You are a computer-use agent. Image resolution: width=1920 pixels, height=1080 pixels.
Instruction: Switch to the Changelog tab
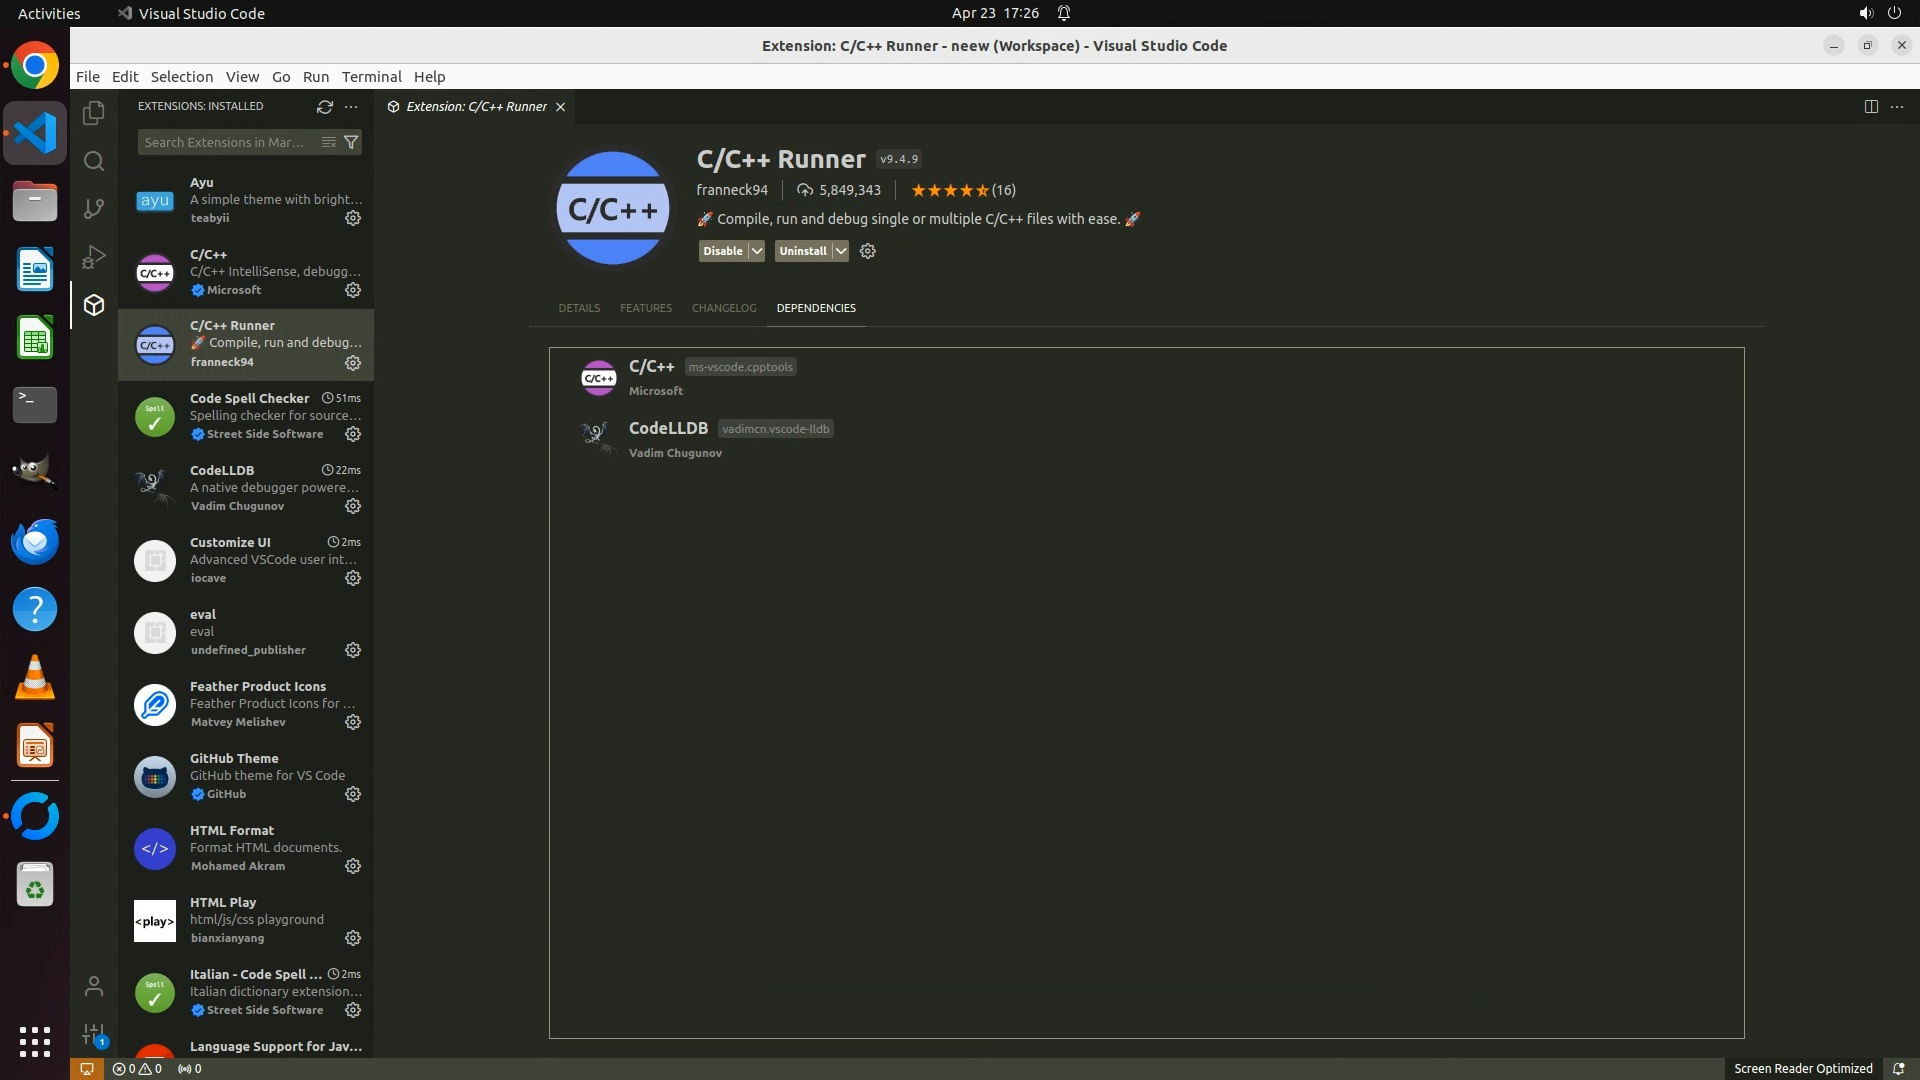tap(724, 308)
